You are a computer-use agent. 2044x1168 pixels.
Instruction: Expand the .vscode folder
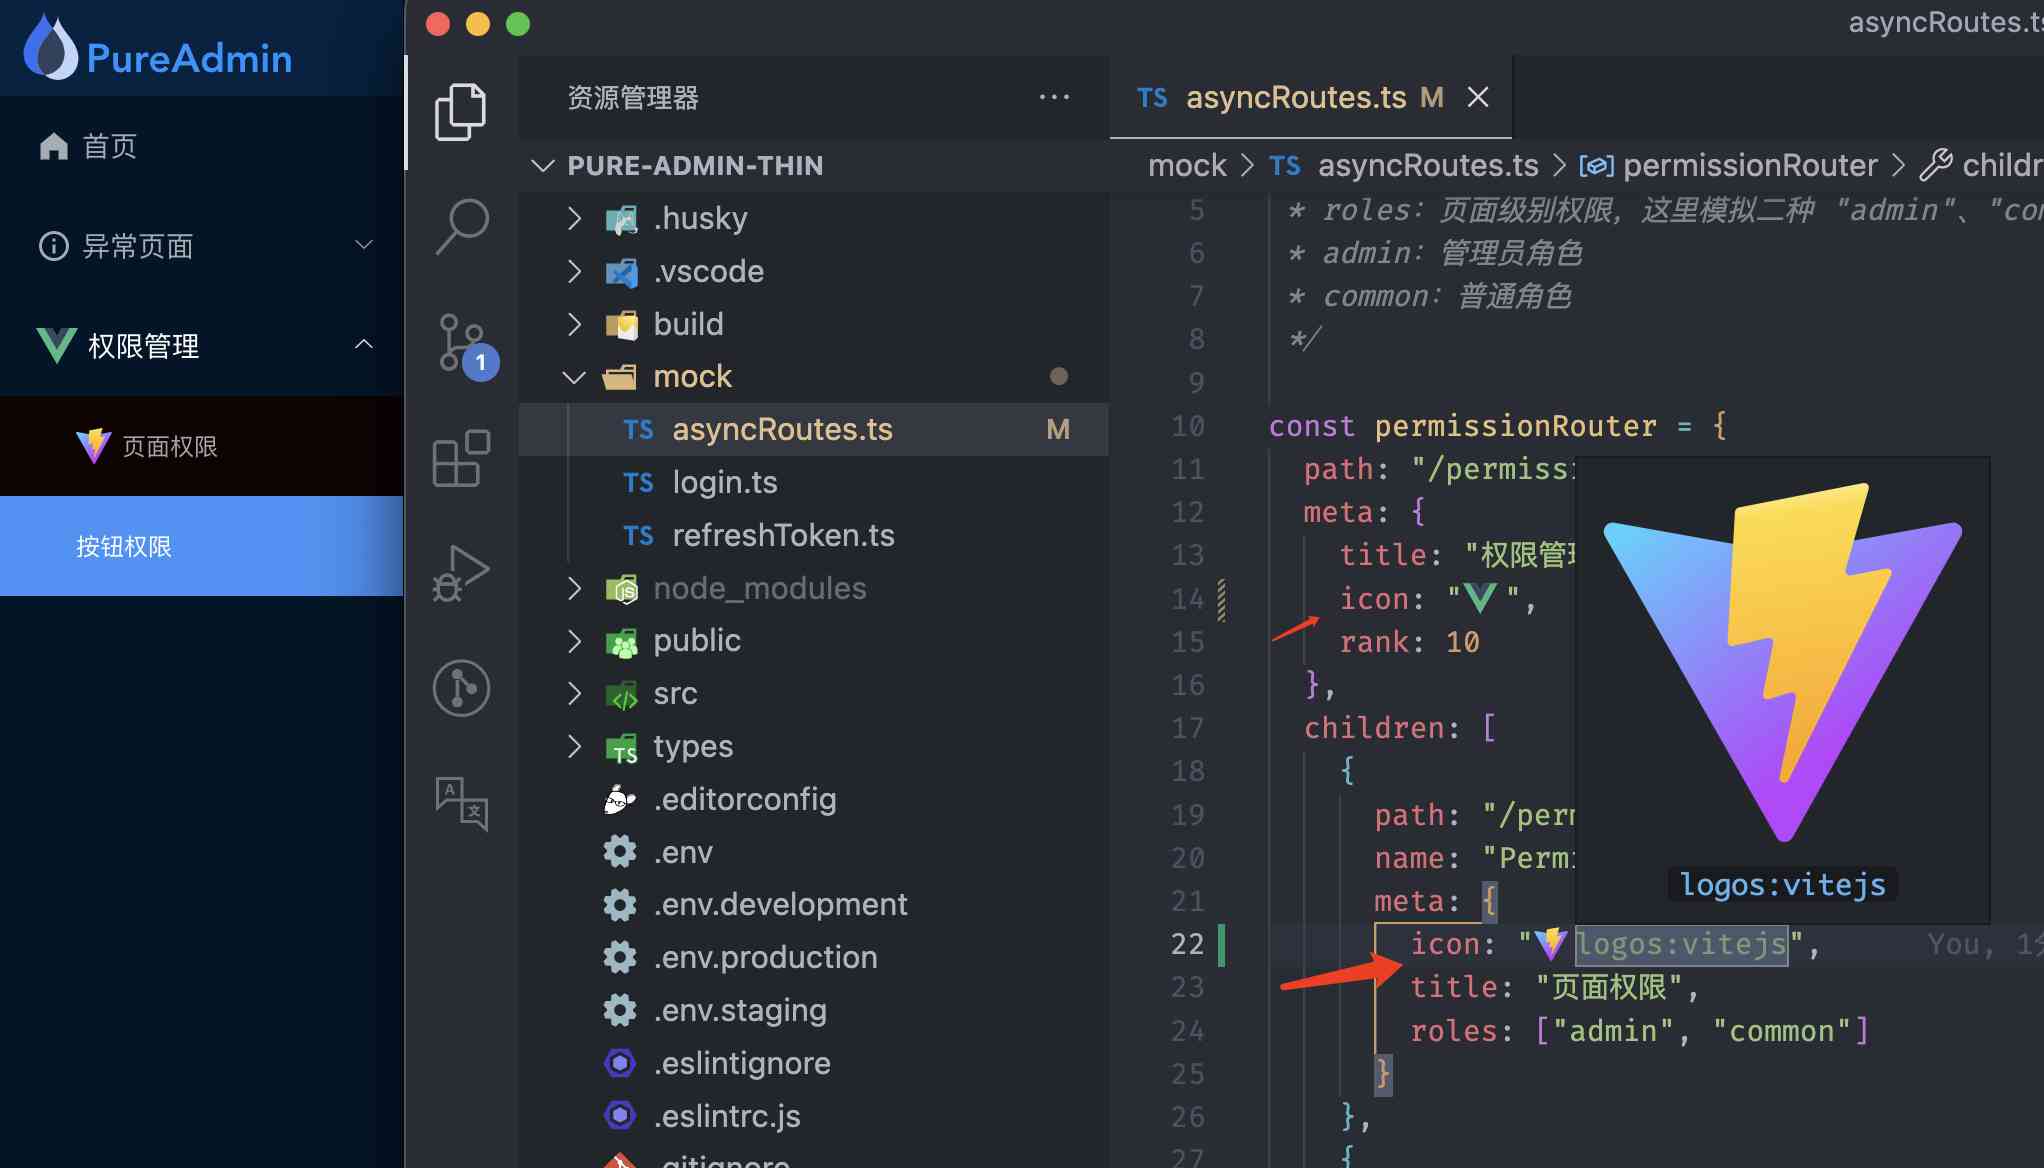click(x=574, y=271)
